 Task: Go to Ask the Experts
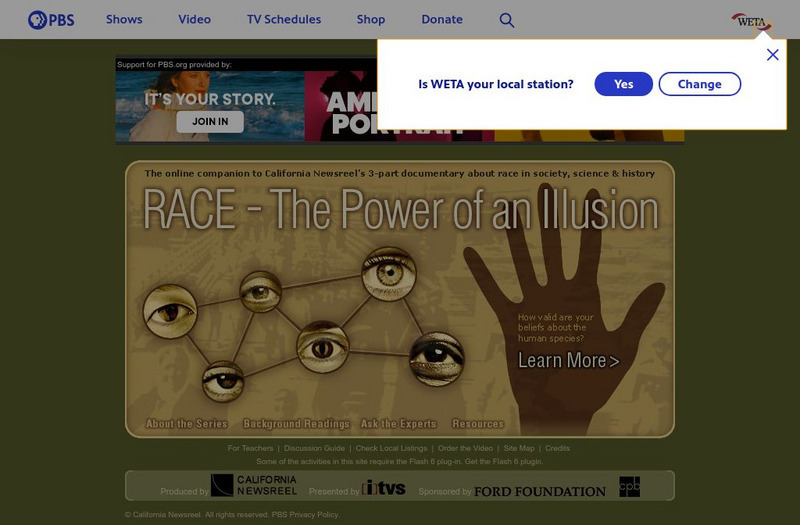[x=398, y=423]
